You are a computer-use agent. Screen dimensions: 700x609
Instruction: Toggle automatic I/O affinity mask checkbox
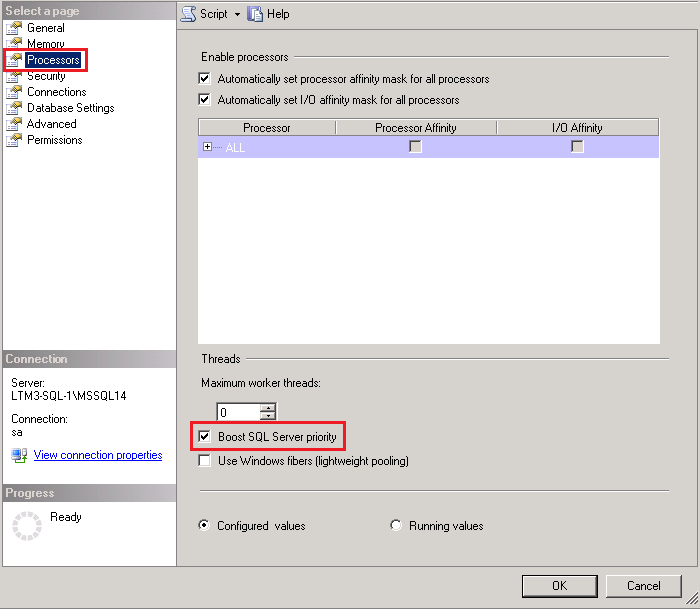pos(204,99)
